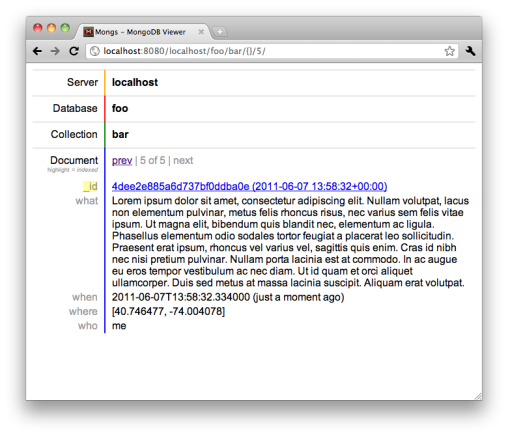508x436 pixels.
Task: Click the yellow minimize window button
Action: click(x=51, y=28)
